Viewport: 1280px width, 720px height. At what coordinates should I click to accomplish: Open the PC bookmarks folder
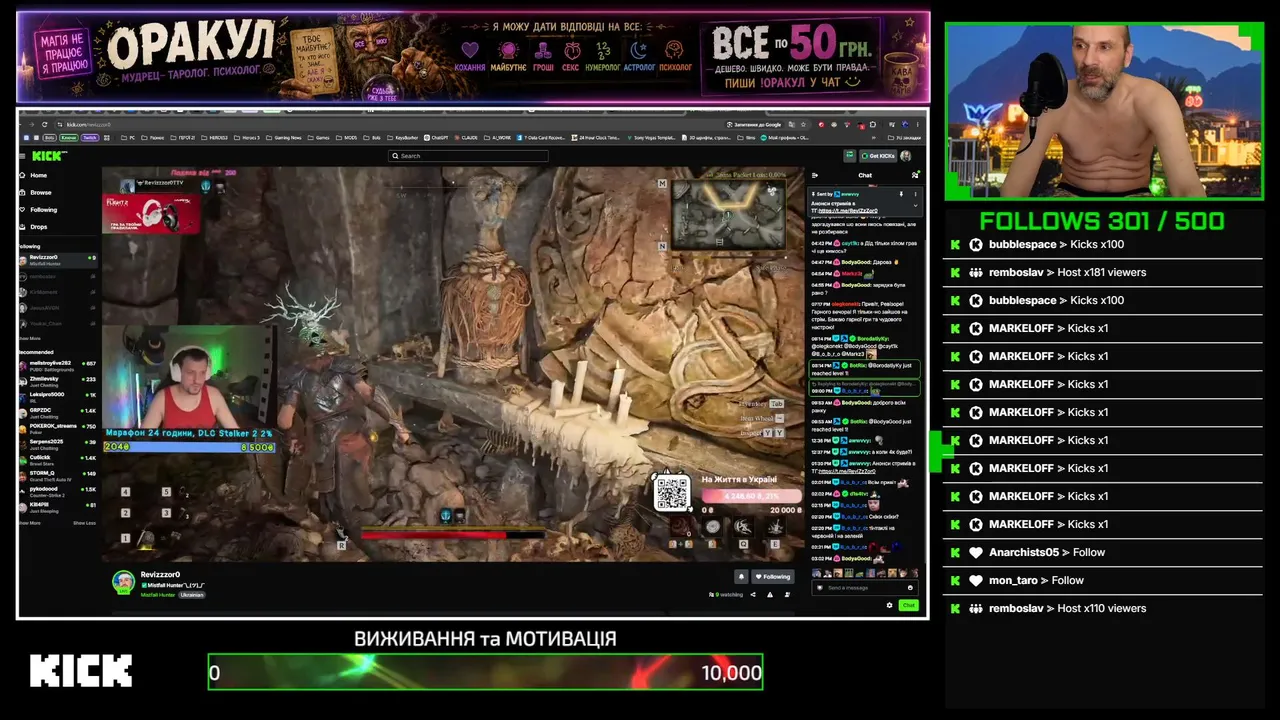[x=127, y=138]
